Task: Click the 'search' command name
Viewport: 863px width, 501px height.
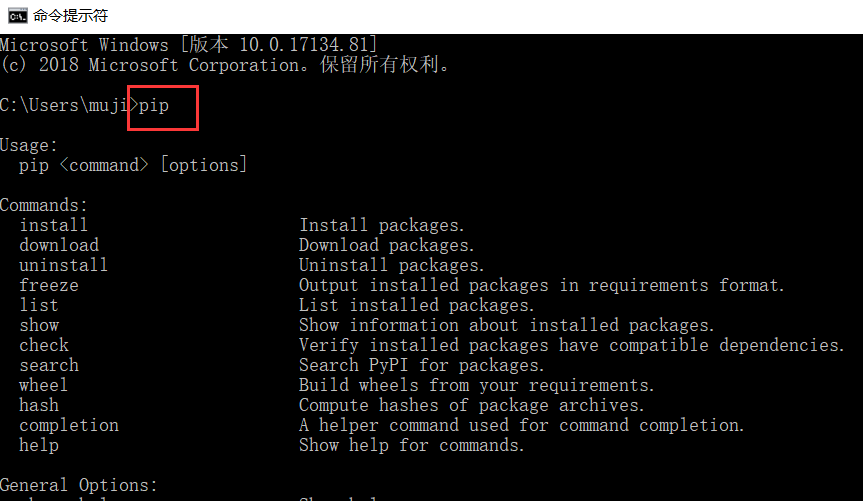Action: coord(48,365)
